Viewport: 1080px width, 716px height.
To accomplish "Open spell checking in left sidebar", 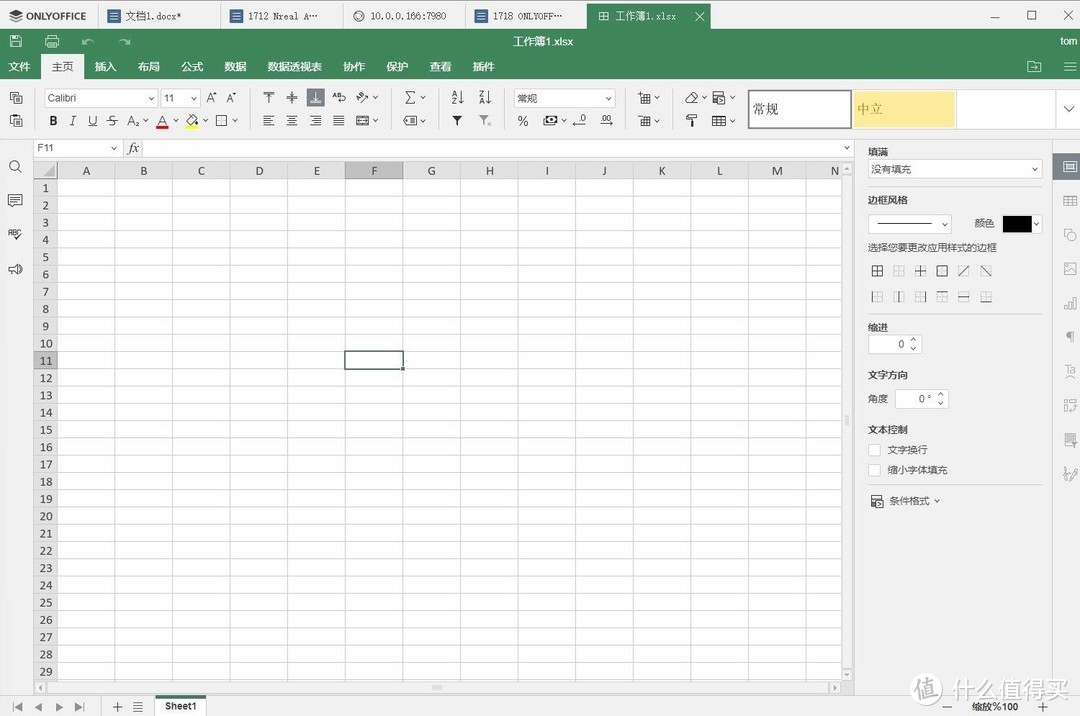I will [15, 234].
